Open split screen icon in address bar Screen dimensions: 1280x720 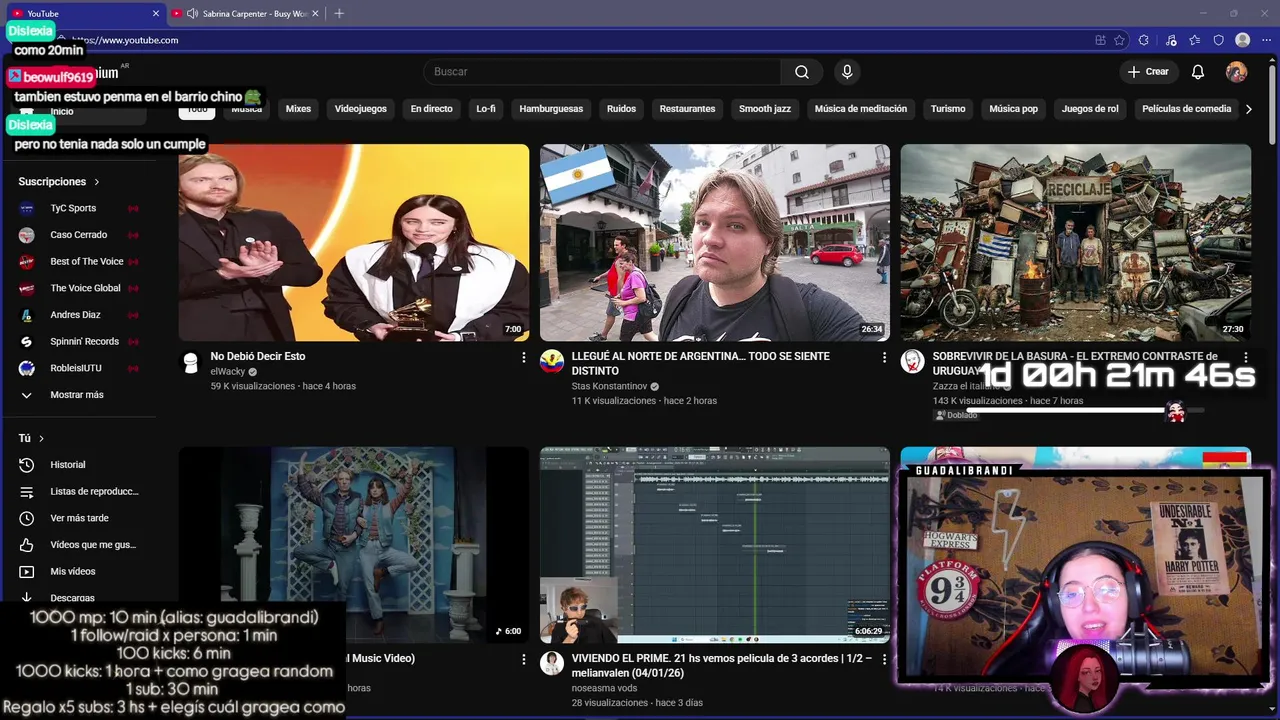pyautogui.click(x=1100, y=40)
